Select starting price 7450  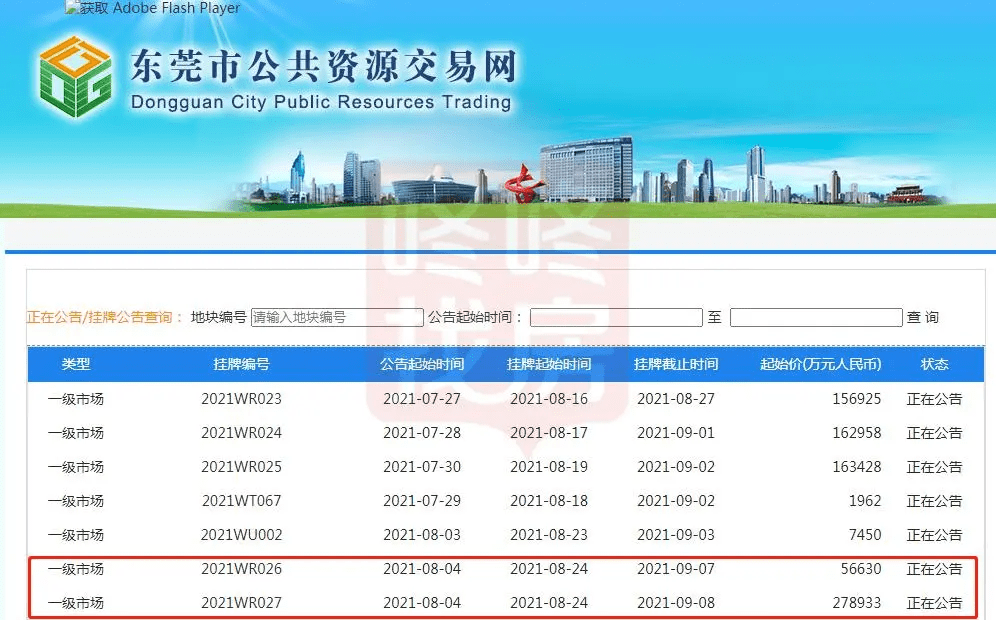[865, 535]
